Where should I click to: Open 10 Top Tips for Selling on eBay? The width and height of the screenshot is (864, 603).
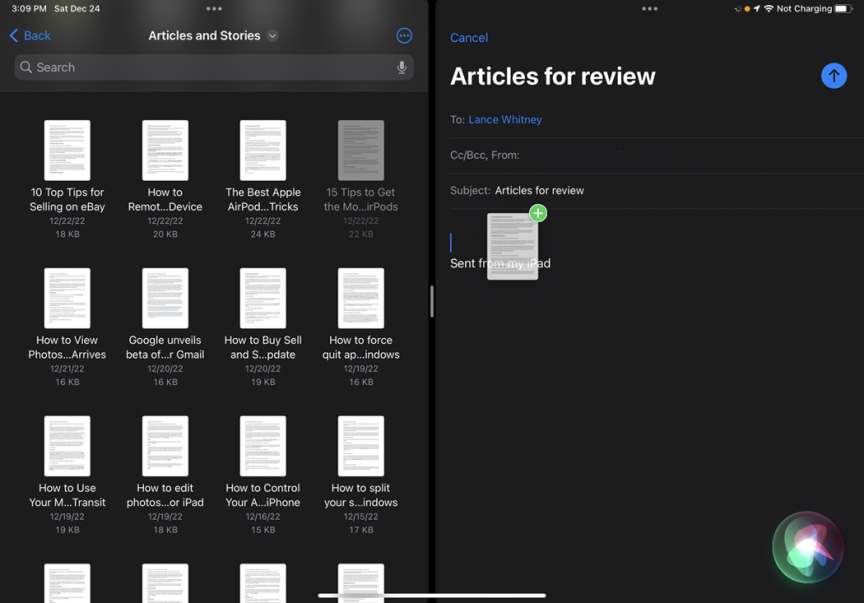(67, 151)
